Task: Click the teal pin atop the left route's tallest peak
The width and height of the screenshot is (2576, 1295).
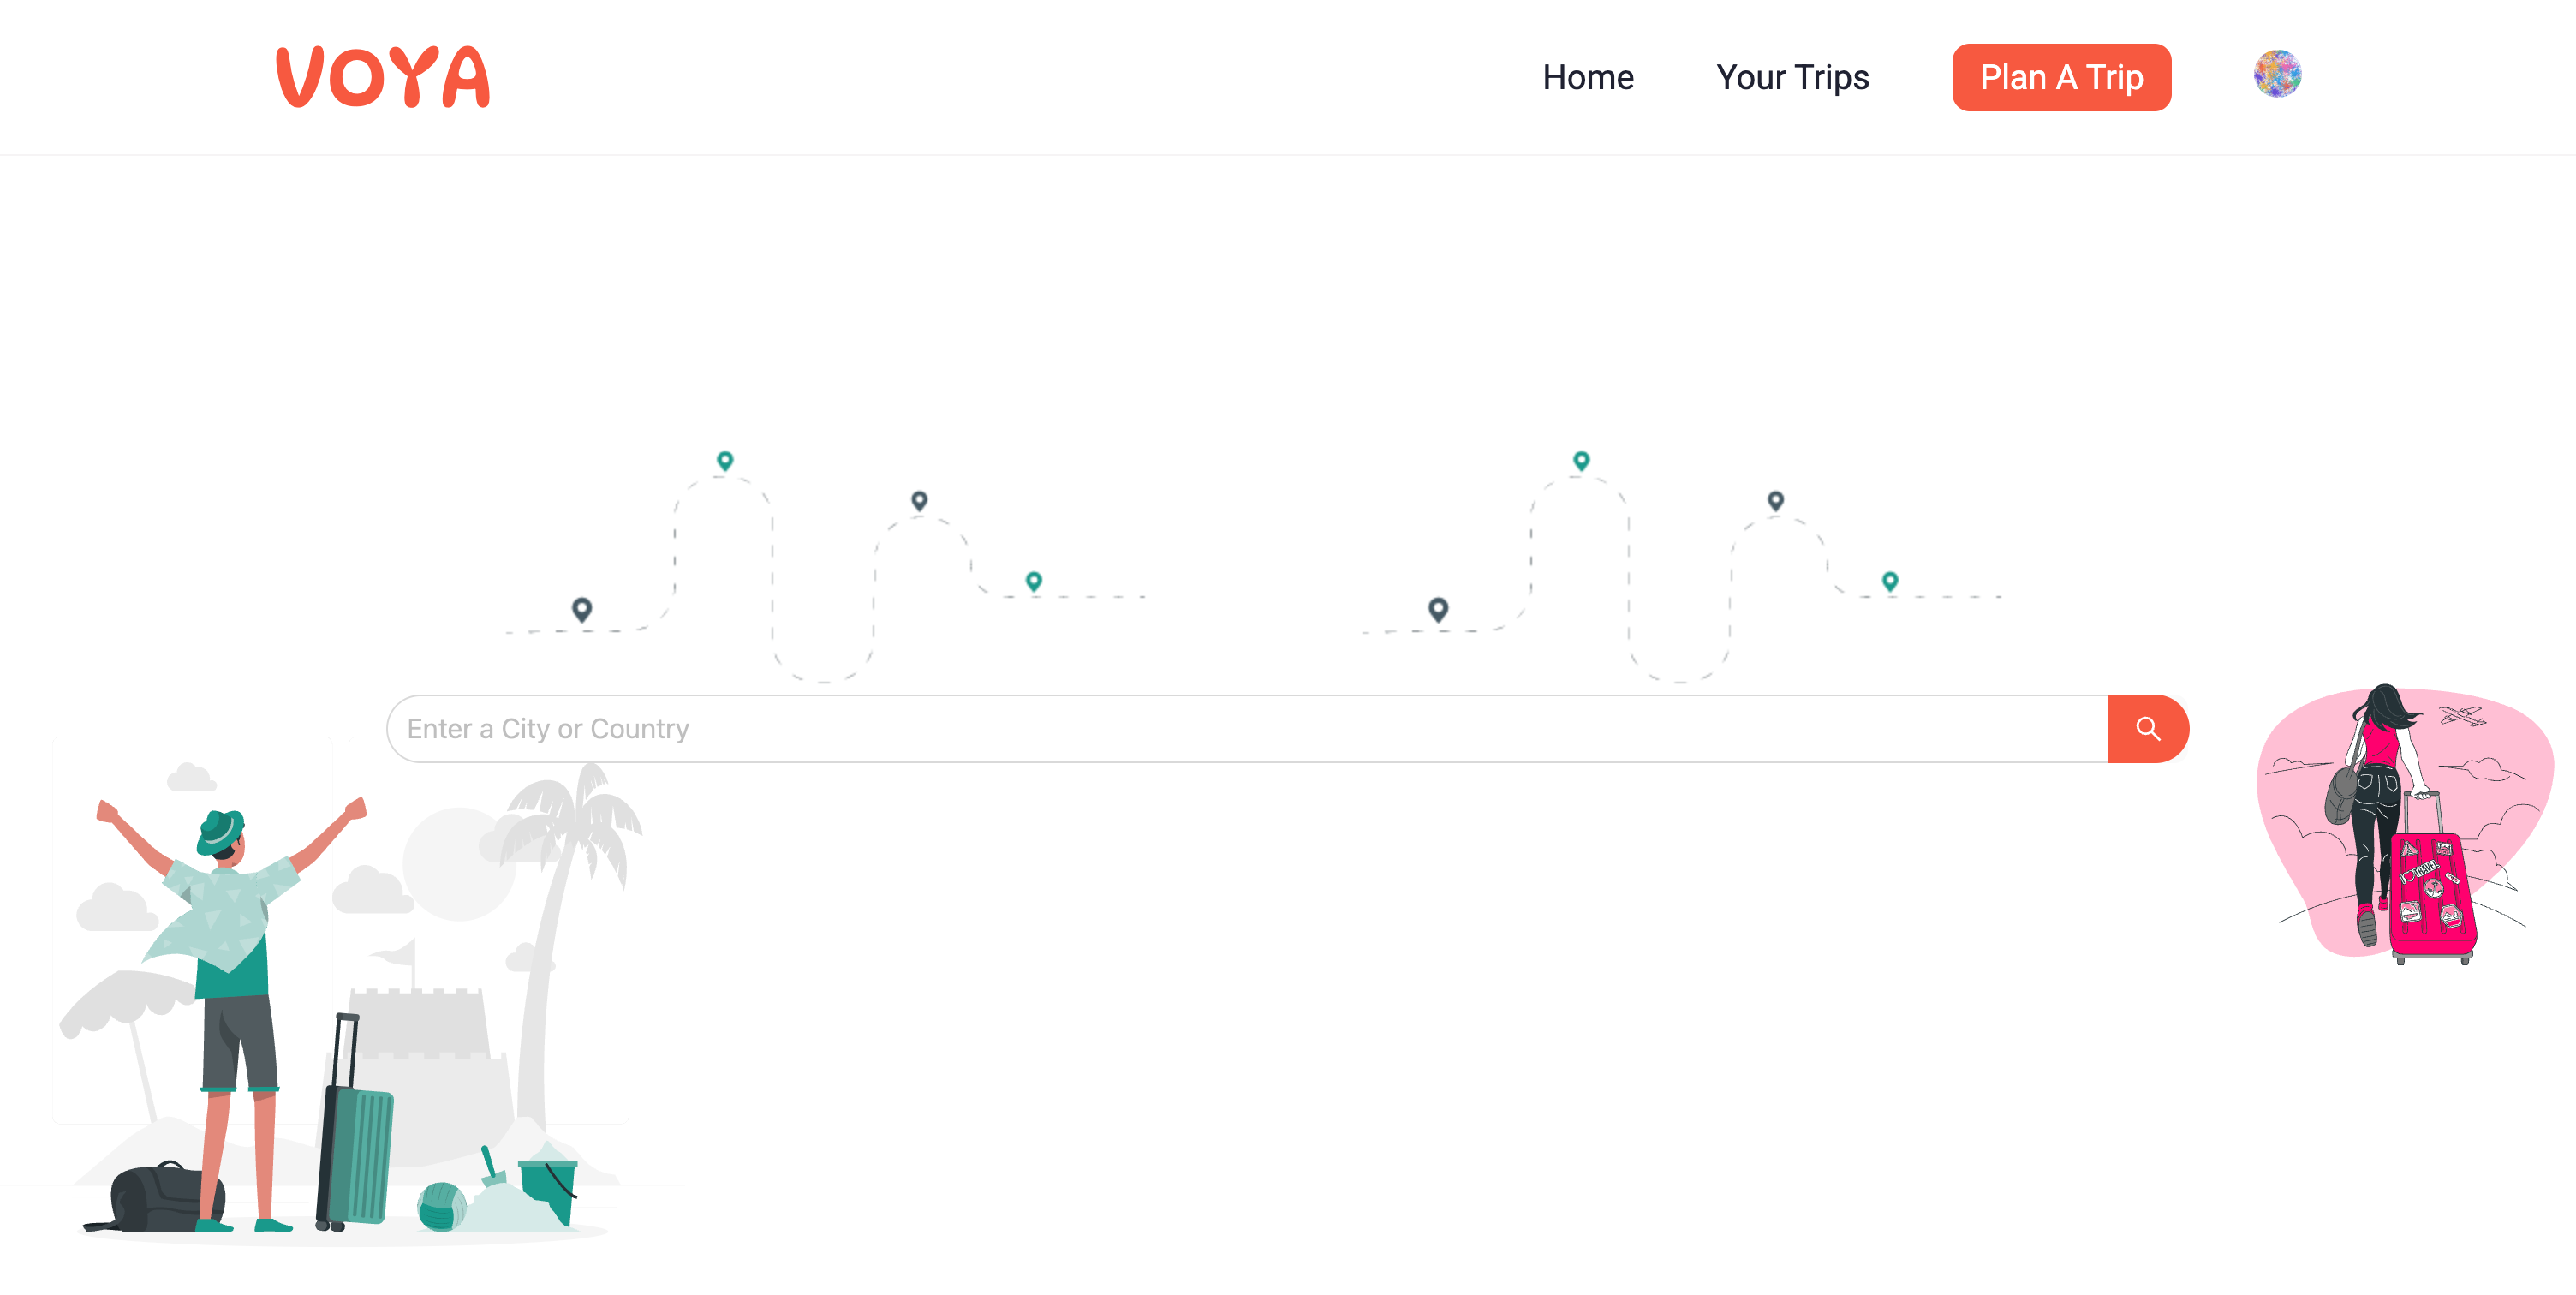Action: click(725, 461)
